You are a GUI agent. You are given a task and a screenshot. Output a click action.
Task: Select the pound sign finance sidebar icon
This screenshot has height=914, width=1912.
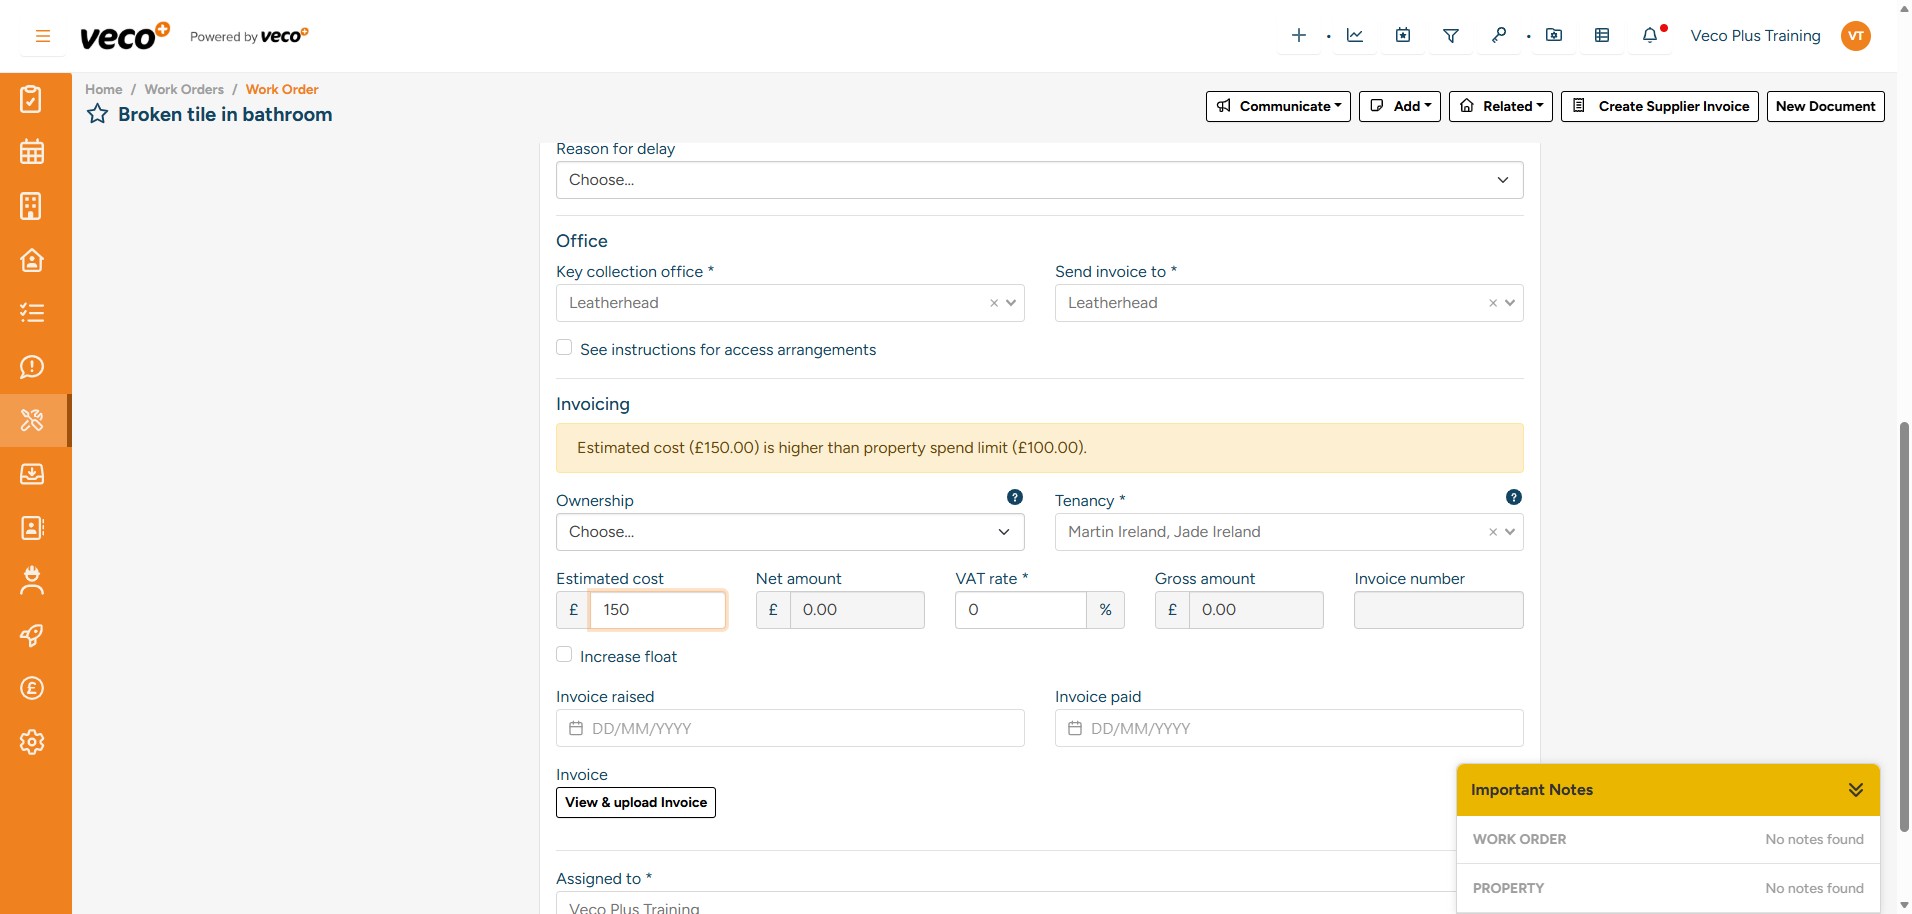click(32, 688)
